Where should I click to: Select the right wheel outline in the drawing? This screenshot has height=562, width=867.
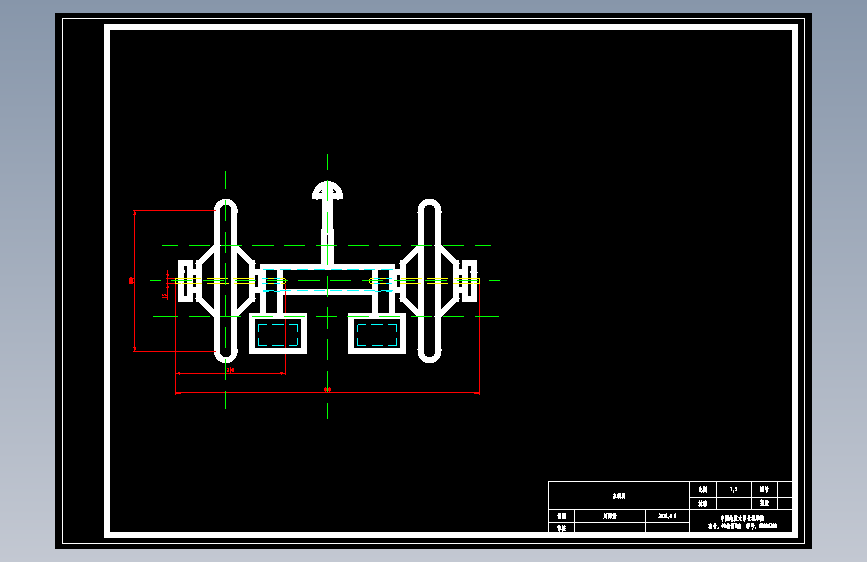(x=430, y=281)
